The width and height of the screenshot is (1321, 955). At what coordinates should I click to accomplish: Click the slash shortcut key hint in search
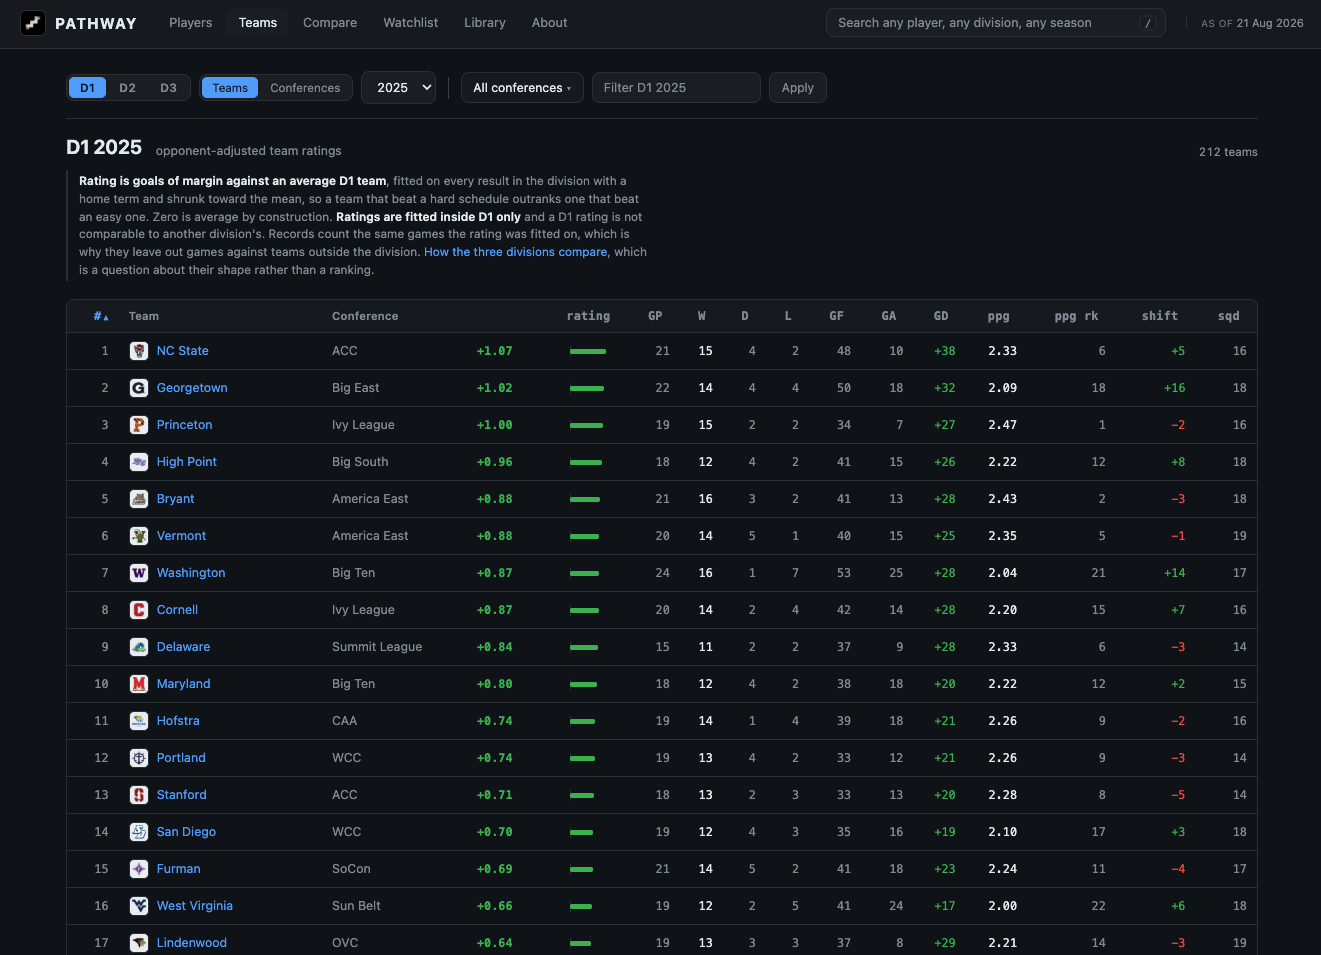pyautogui.click(x=1148, y=23)
